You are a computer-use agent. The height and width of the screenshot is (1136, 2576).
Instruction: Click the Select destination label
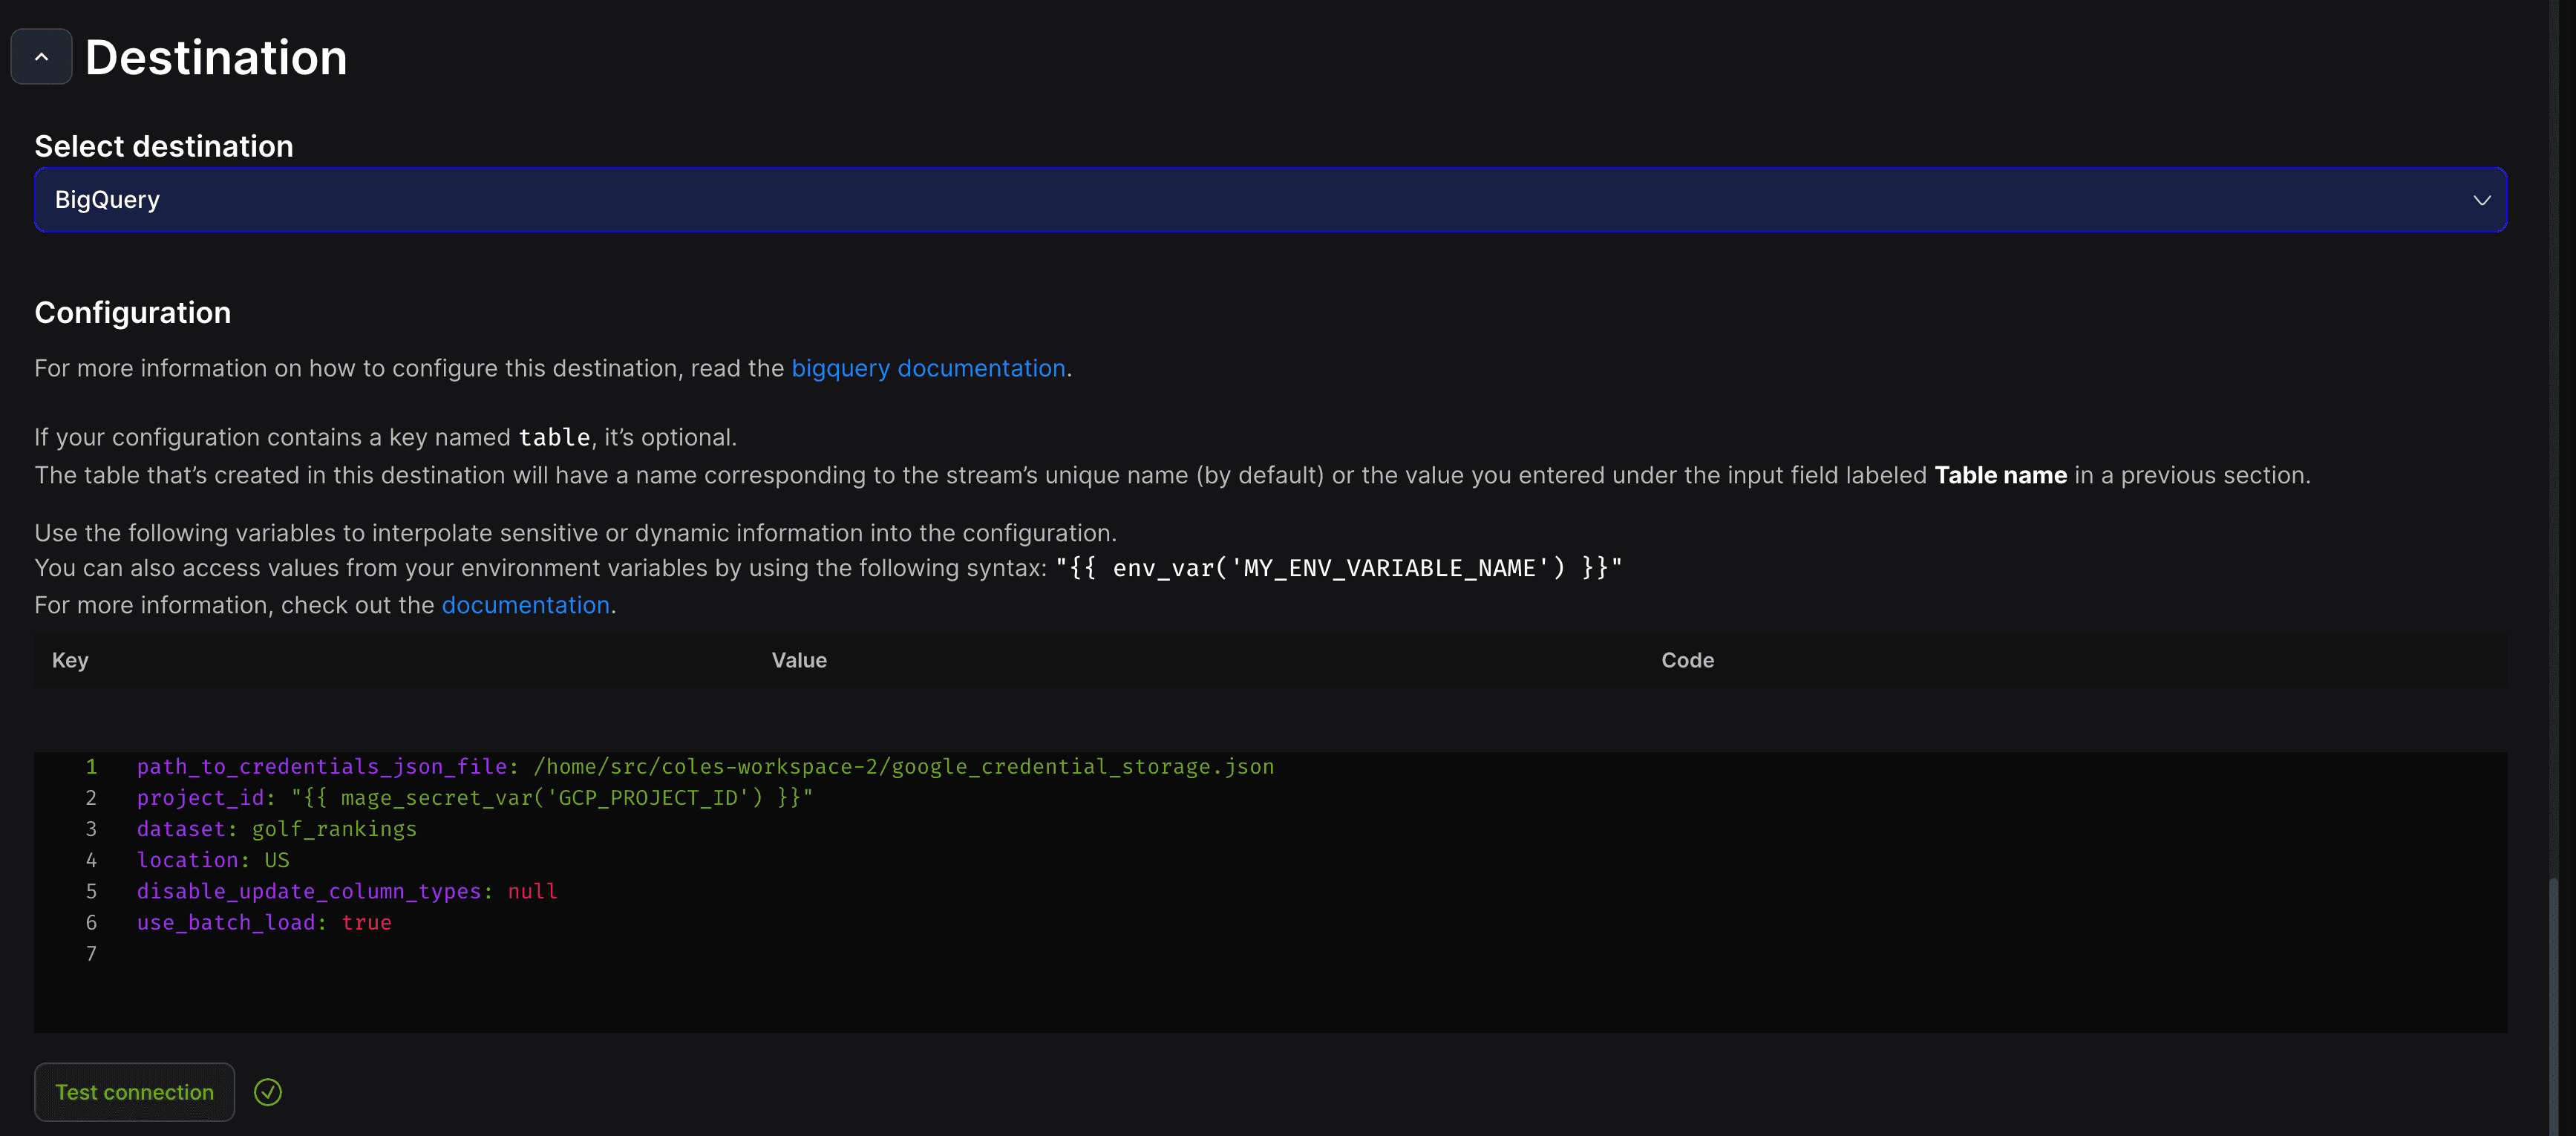click(x=164, y=146)
